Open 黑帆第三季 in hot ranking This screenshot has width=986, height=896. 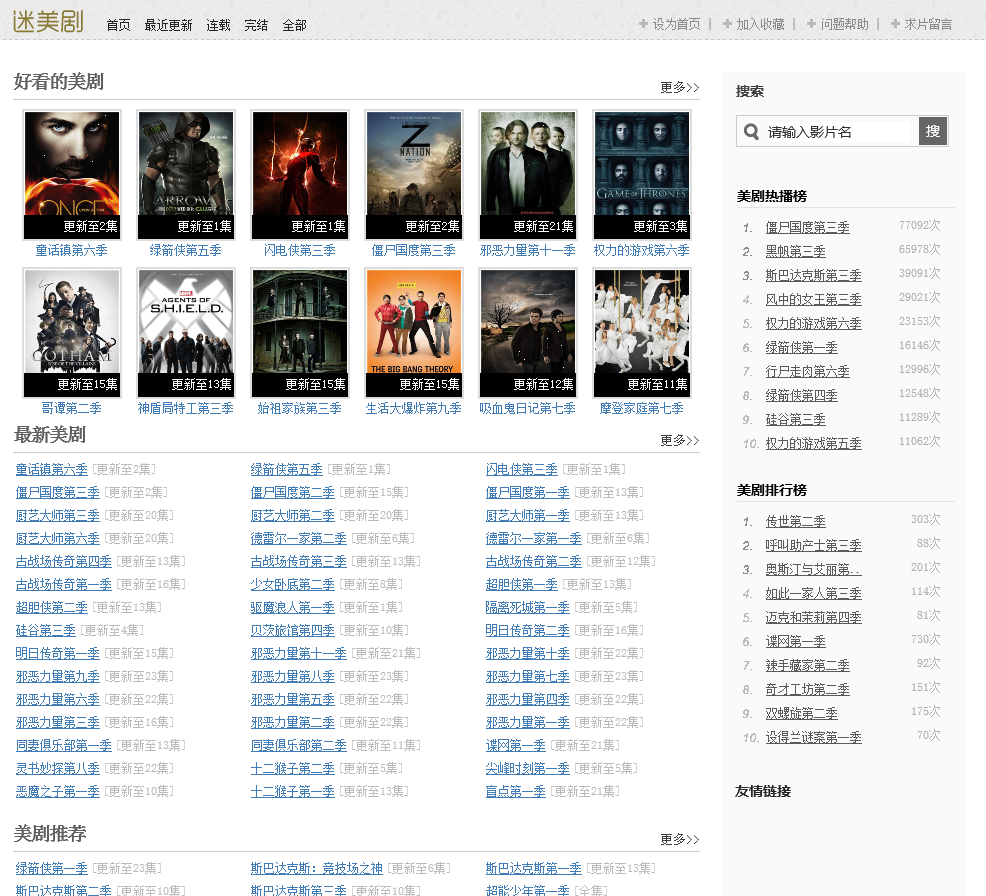(x=795, y=251)
